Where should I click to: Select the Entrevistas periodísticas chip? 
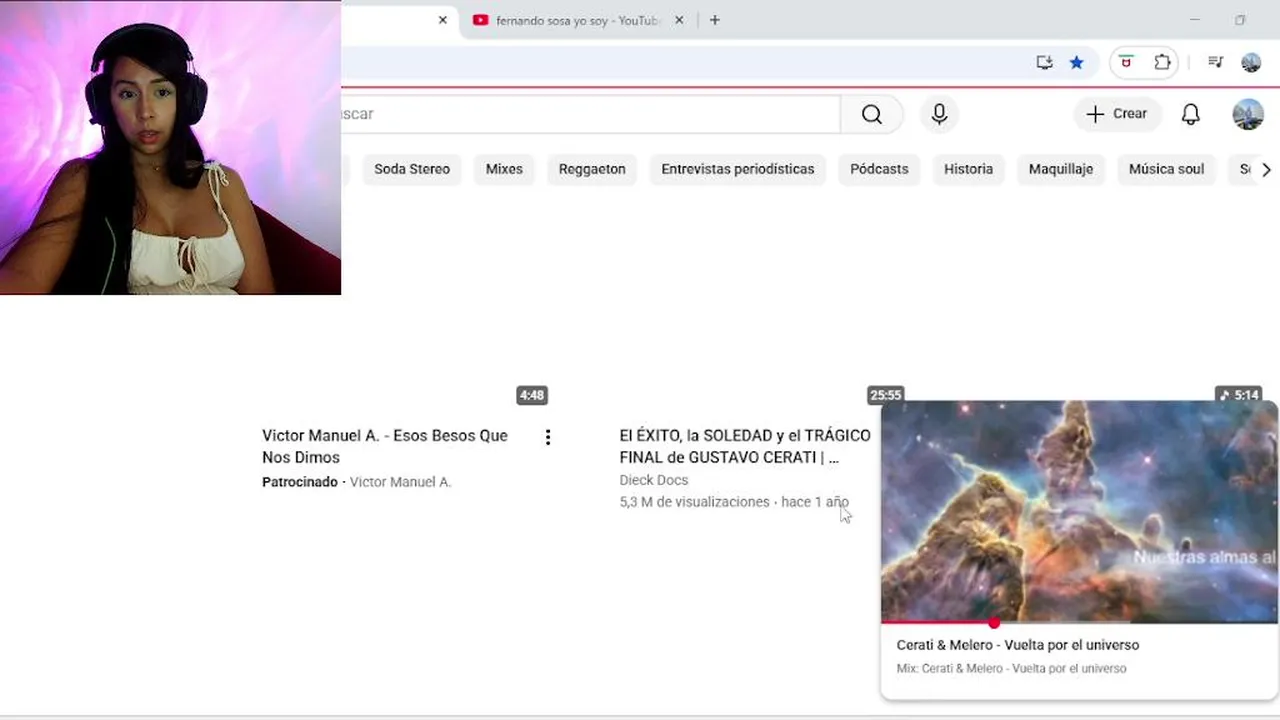[x=738, y=169]
